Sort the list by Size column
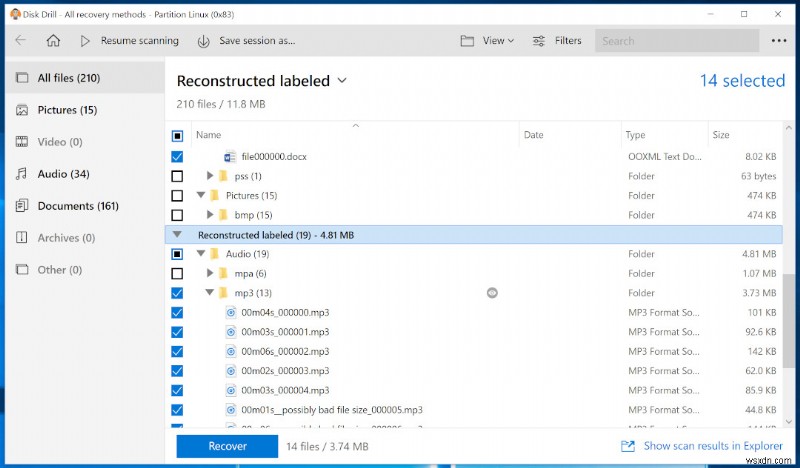This screenshot has width=800, height=468. click(x=721, y=135)
